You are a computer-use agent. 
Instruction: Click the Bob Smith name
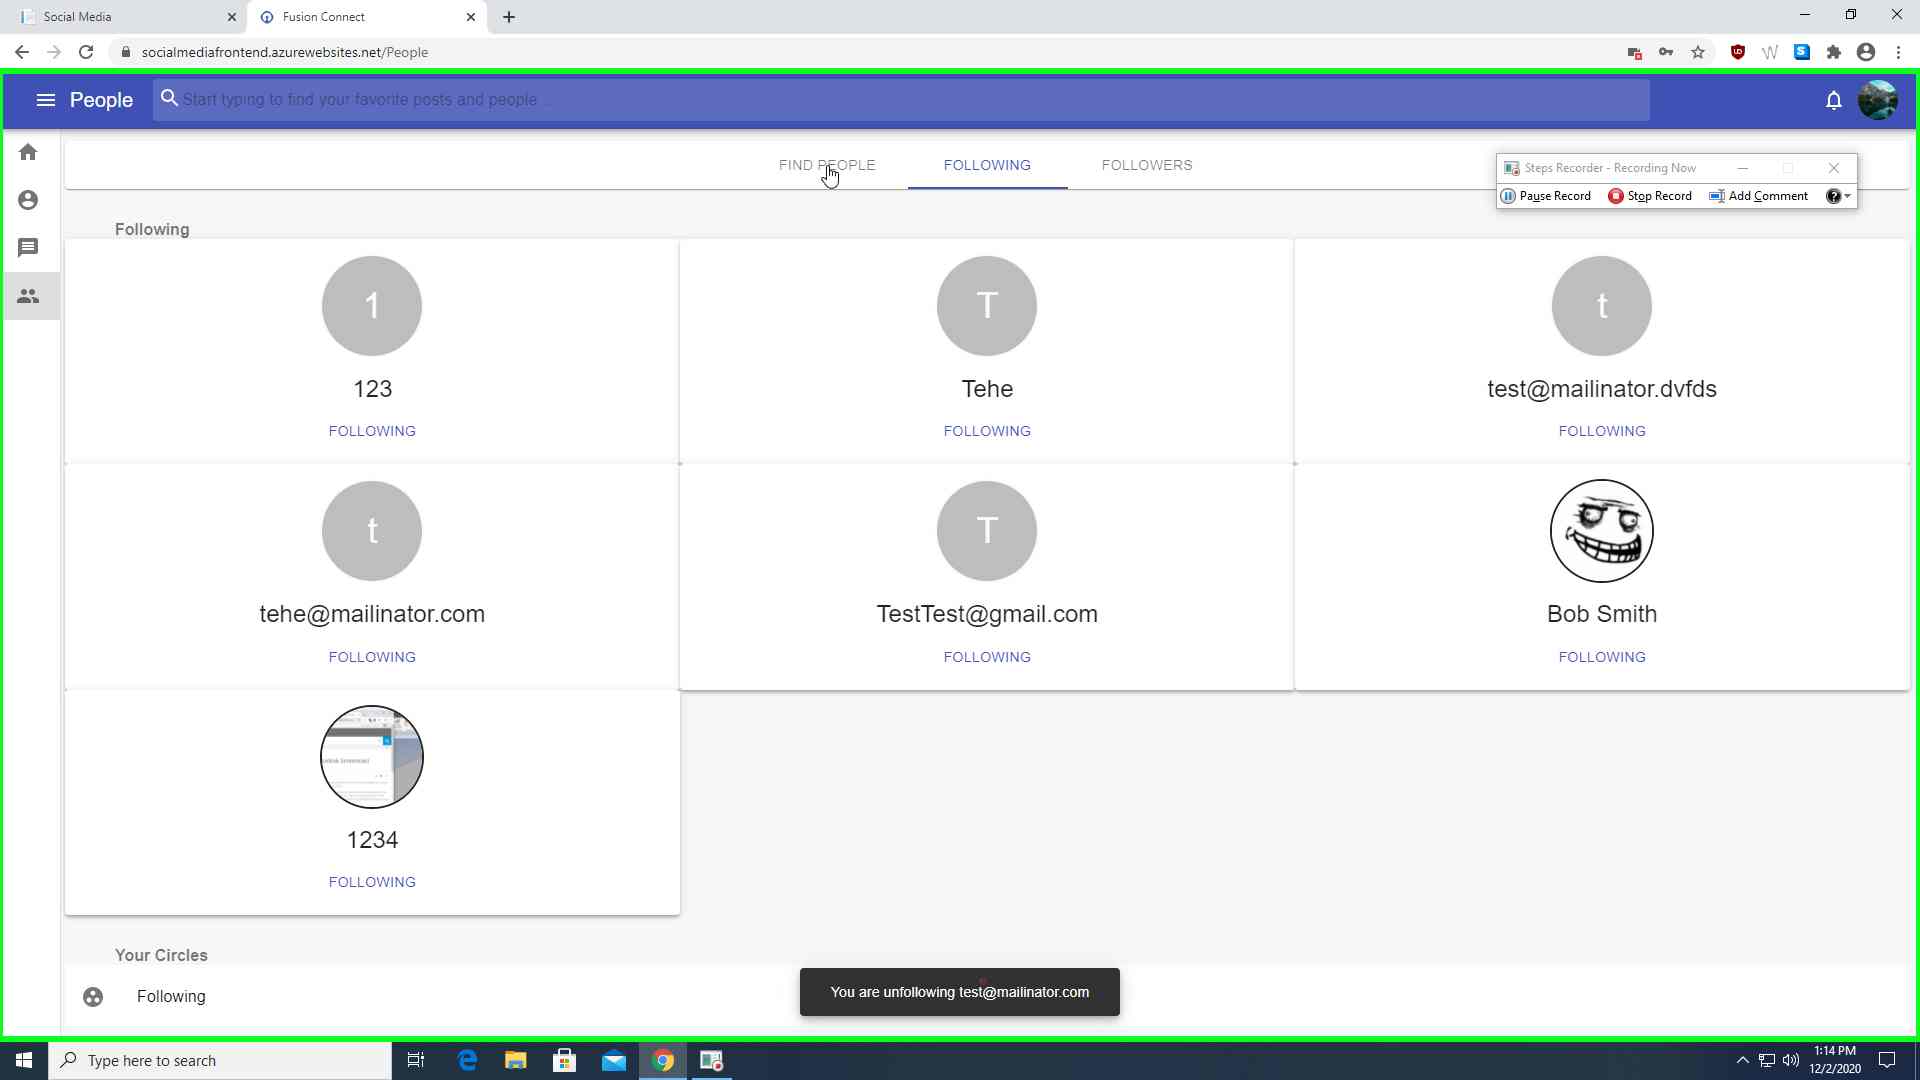click(x=1602, y=614)
